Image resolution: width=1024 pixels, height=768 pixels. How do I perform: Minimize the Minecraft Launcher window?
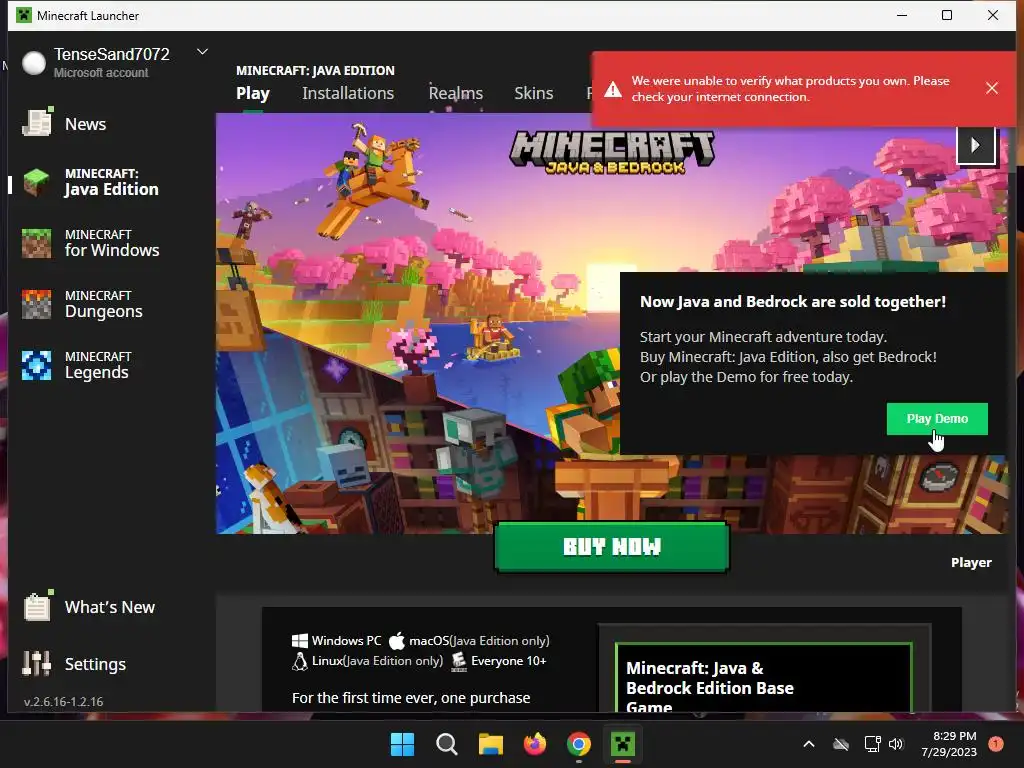click(x=902, y=15)
